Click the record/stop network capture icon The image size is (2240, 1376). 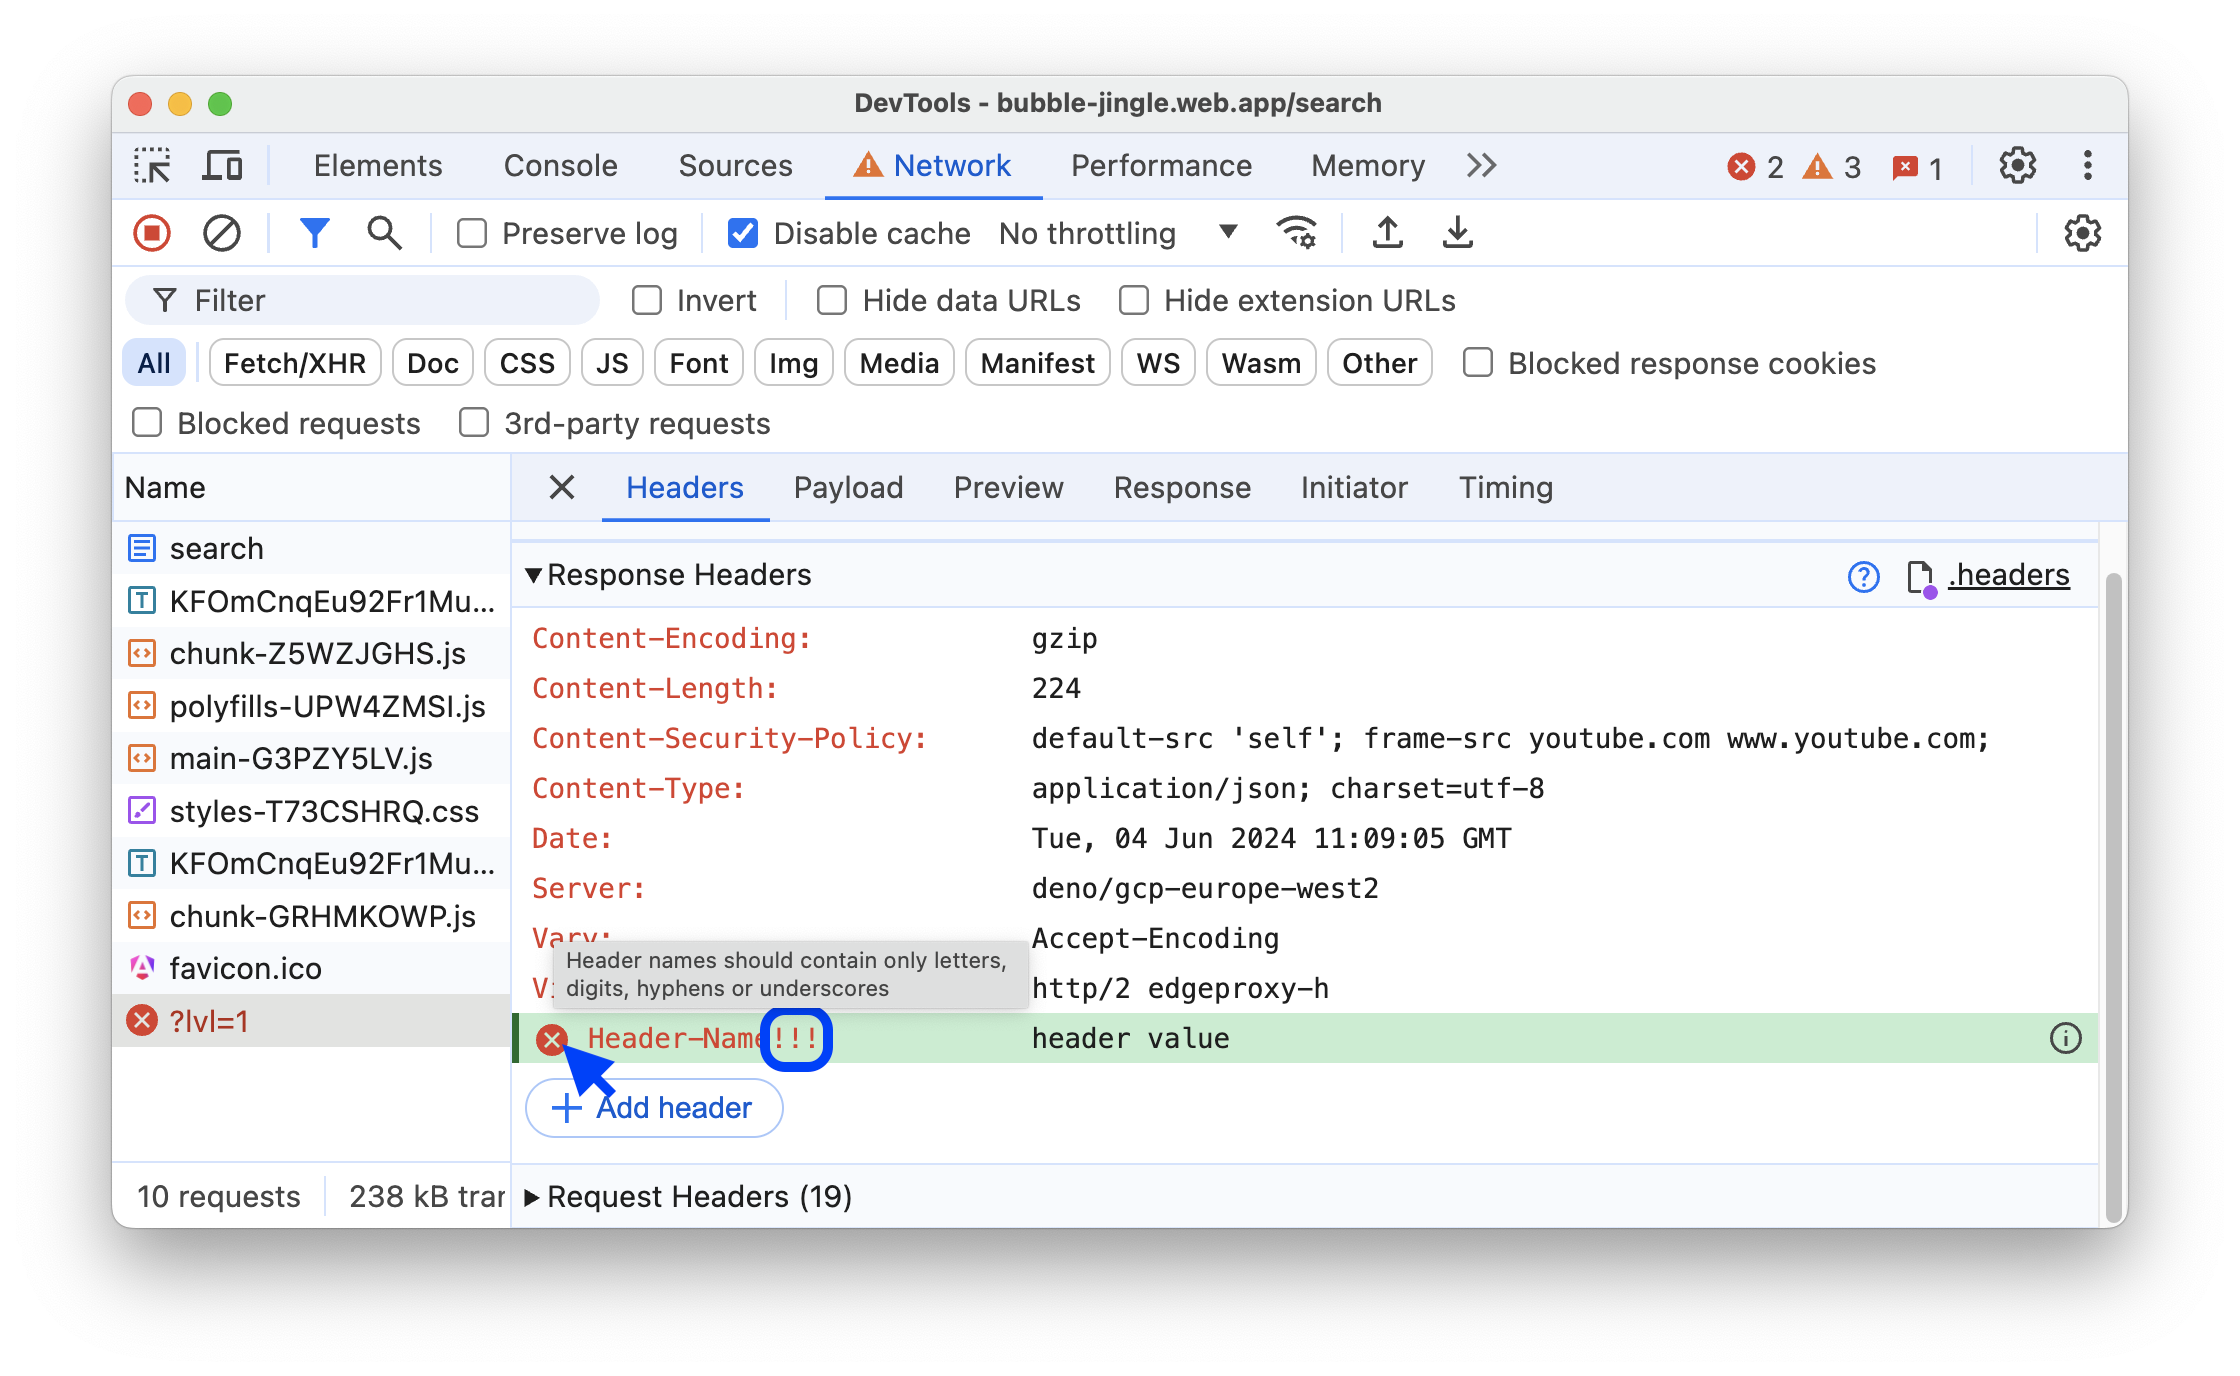pos(157,234)
